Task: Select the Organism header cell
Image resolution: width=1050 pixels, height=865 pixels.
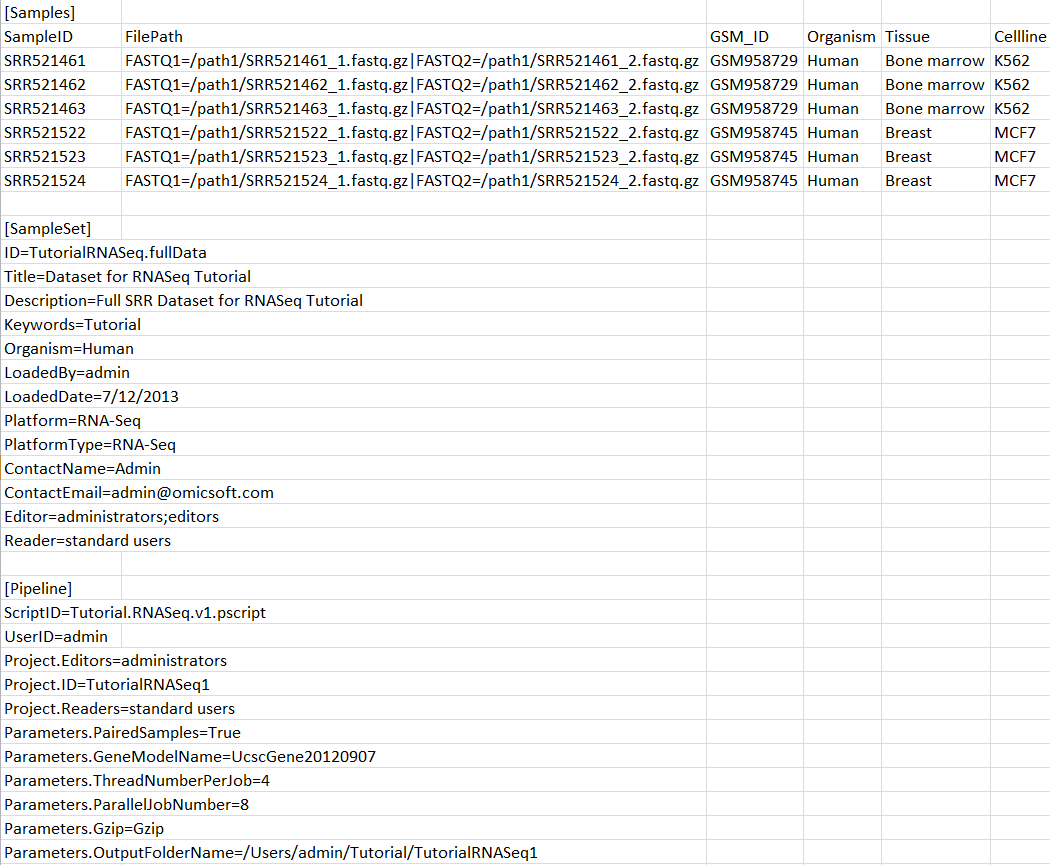Action: pos(842,36)
